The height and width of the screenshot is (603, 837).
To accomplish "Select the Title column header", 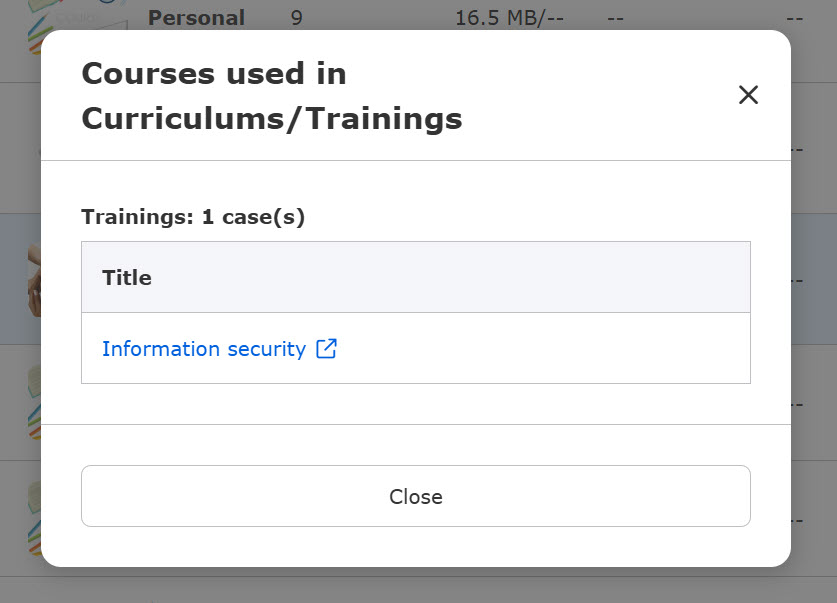I will pyautogui.click(x=127, y=277).
